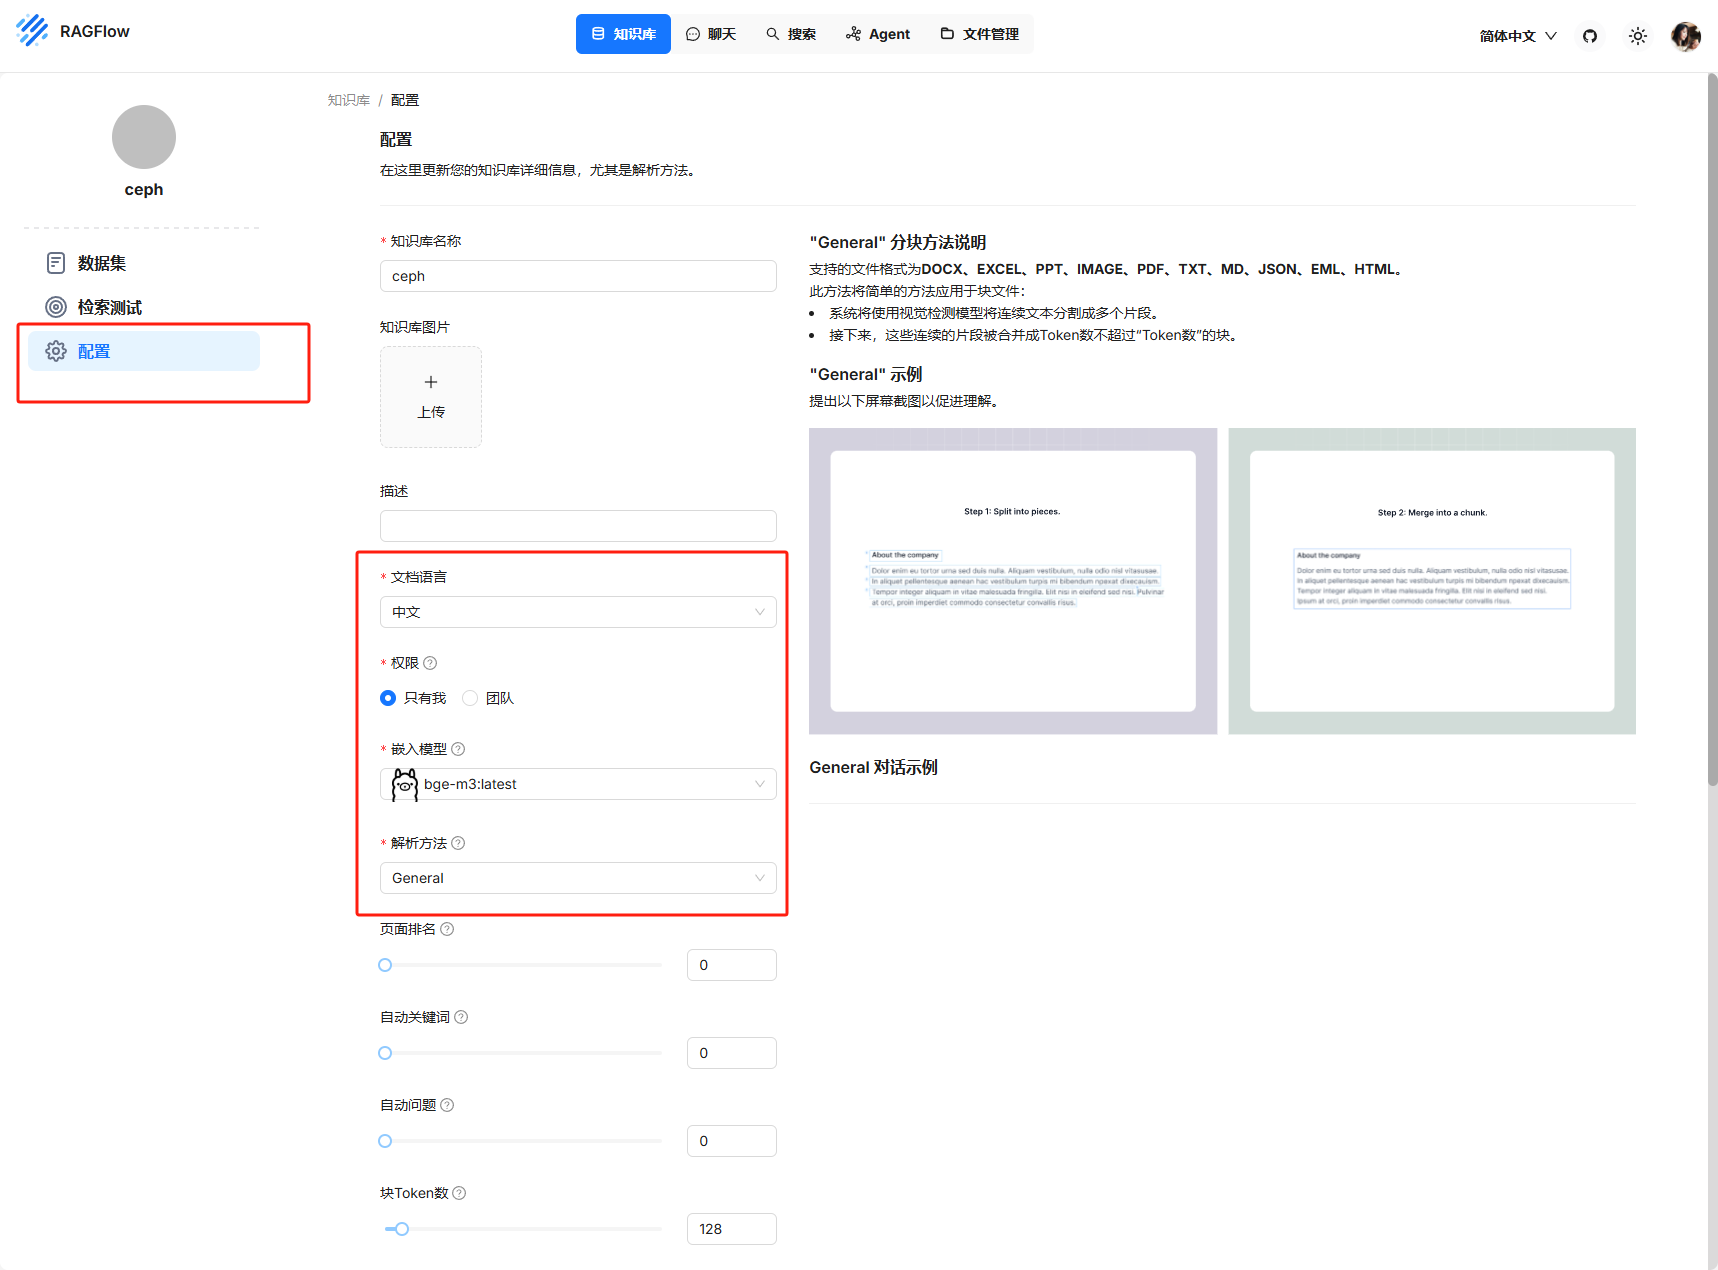Click the help icon beside 嵌入模型

[x=458, y=749]
